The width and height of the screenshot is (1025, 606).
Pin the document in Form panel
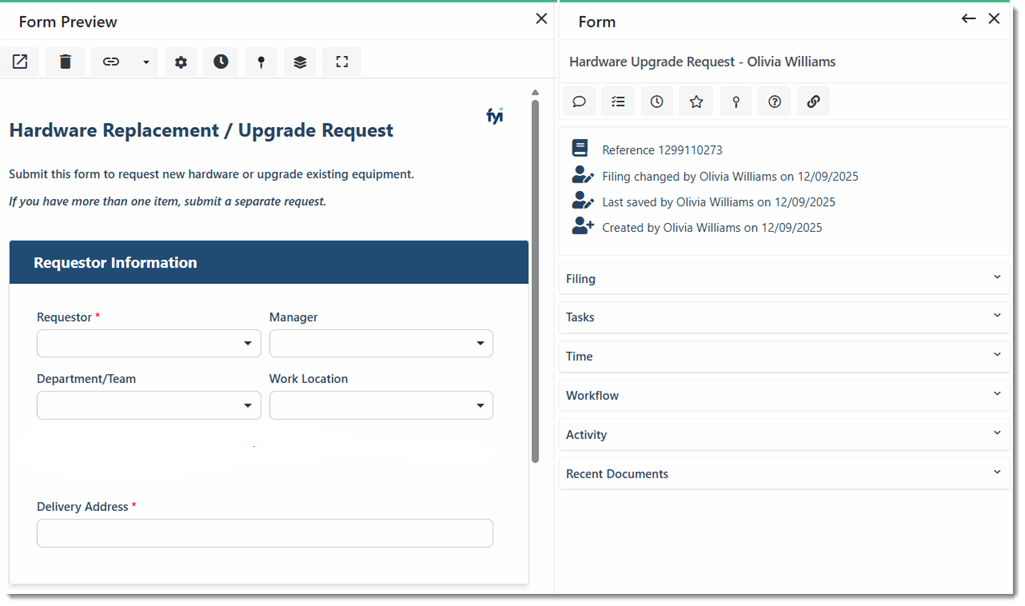(x=736, y=101)
